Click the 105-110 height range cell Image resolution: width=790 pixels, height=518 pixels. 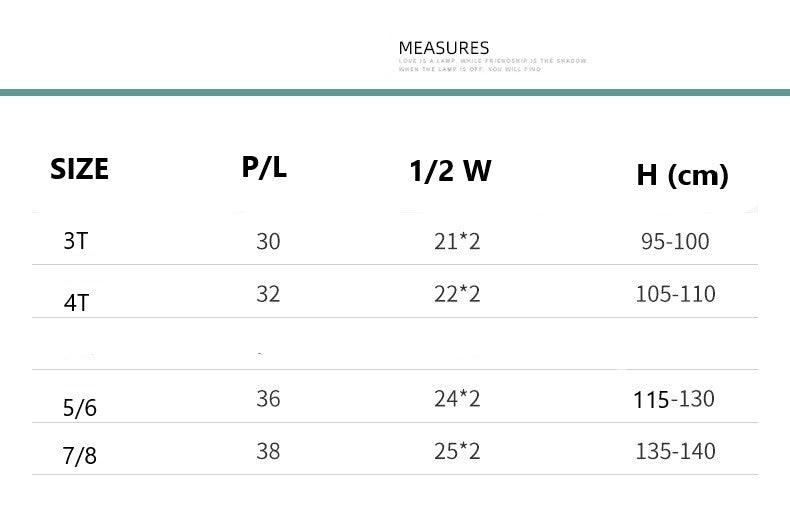(x=675, y=294)
